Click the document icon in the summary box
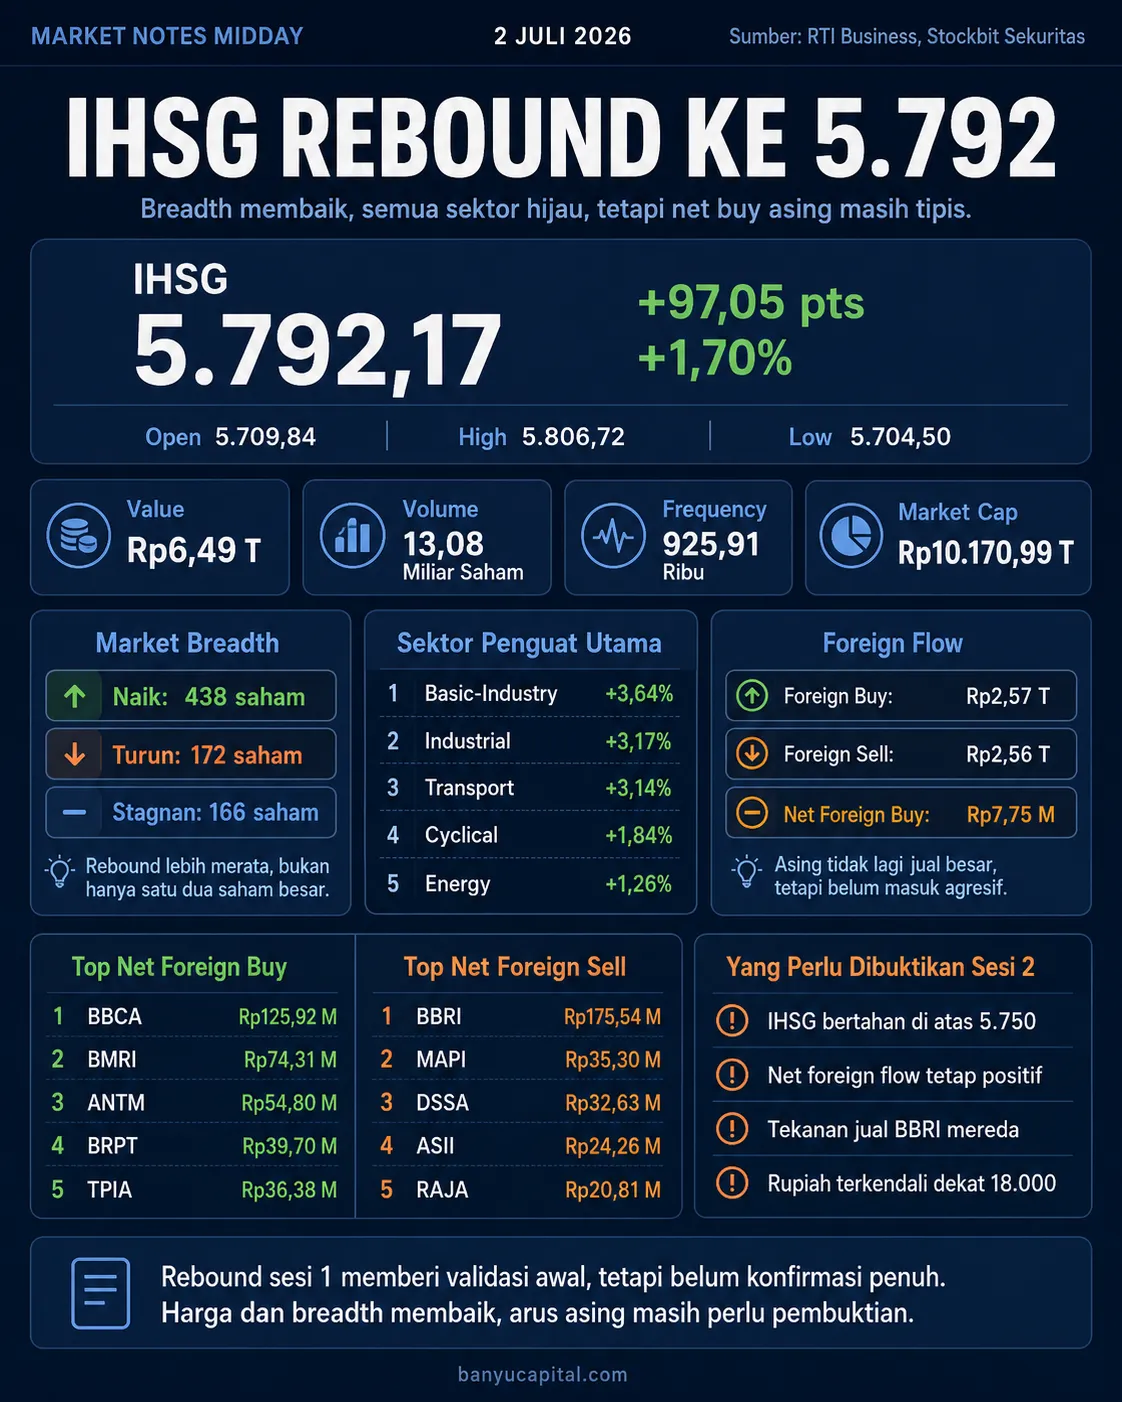Viewport: 1122px width, 1402px height. click(x=101, y=1293)
